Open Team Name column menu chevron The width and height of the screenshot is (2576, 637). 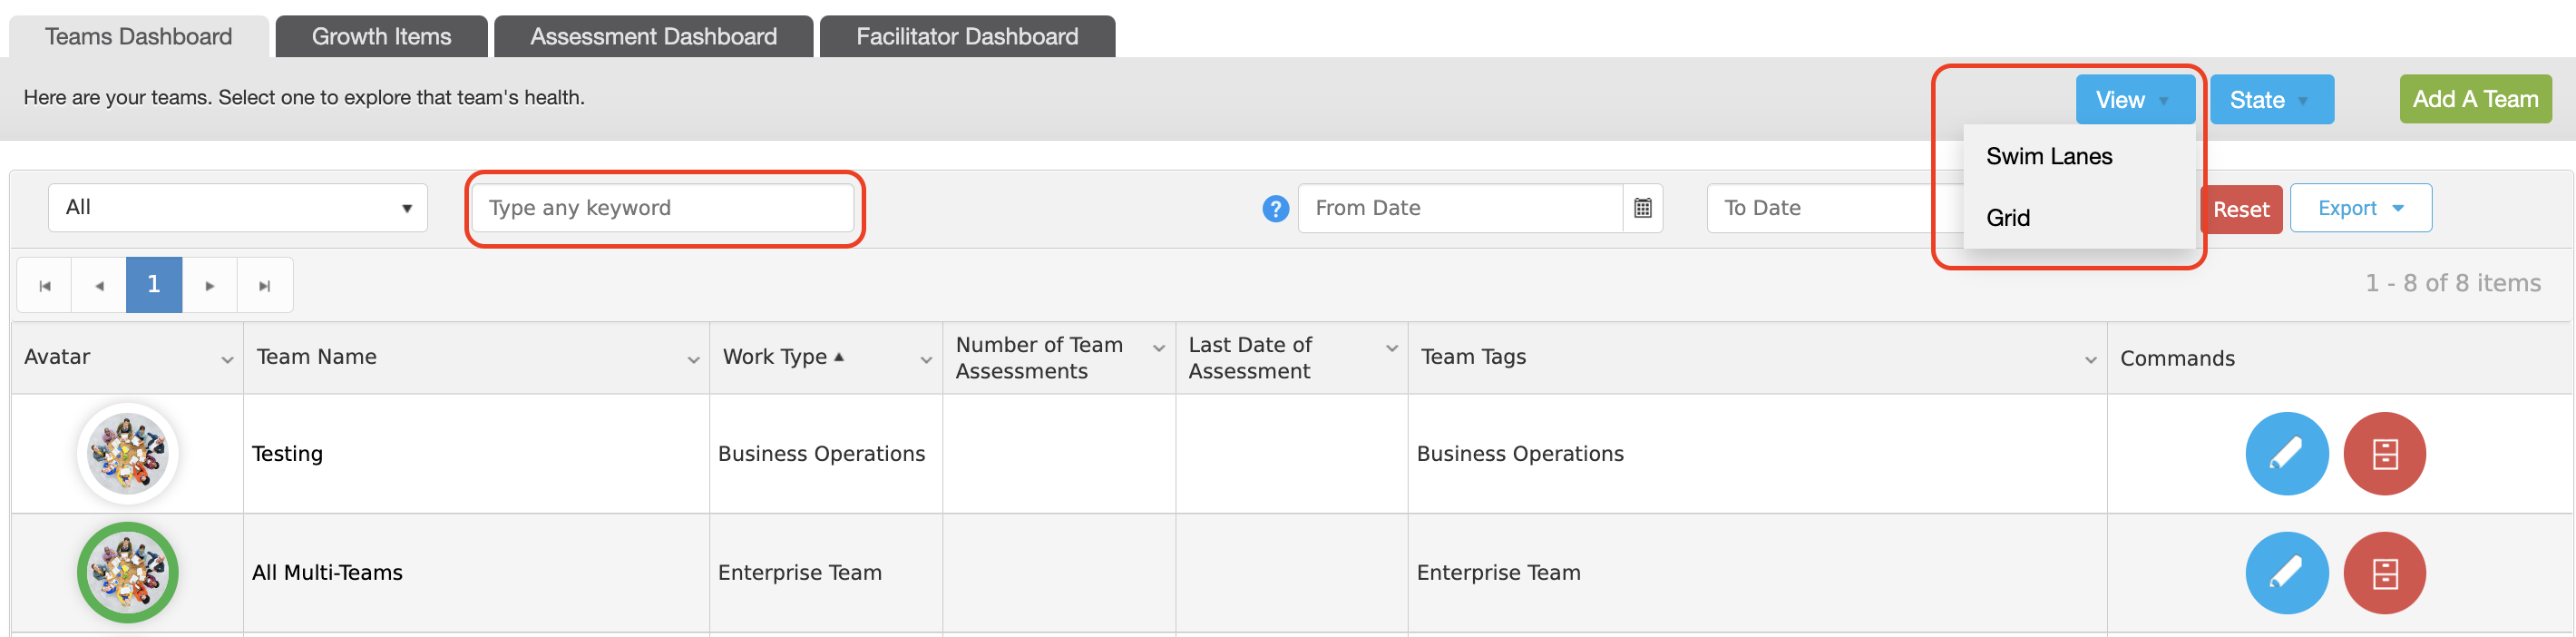[x=693, y=359]
